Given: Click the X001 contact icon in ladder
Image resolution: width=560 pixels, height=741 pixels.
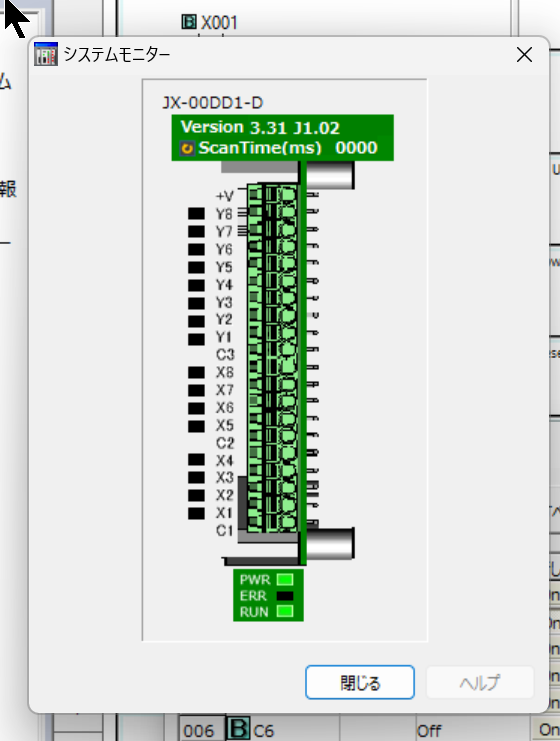Looking at the screenshot, I should (x=189, y=21).
